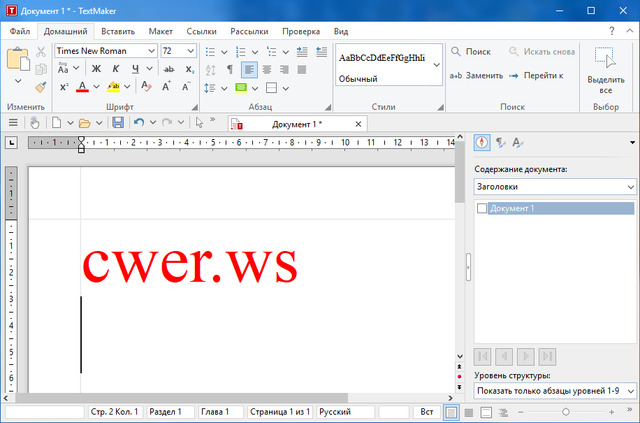
Task: Click the Заменить button
Action: tap(474, 75)
